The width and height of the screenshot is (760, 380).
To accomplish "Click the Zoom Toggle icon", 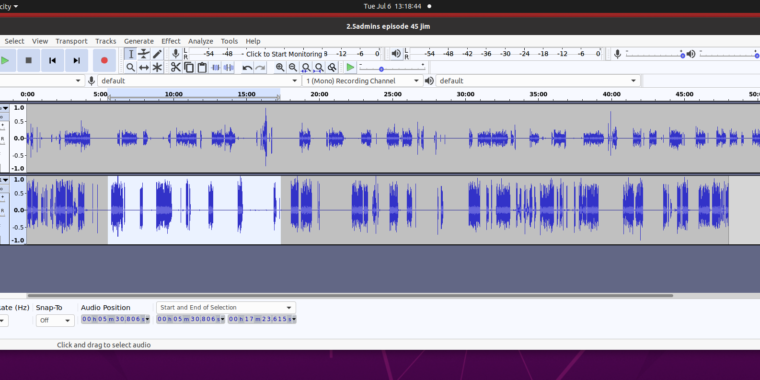I will click(x=332, y=67).
